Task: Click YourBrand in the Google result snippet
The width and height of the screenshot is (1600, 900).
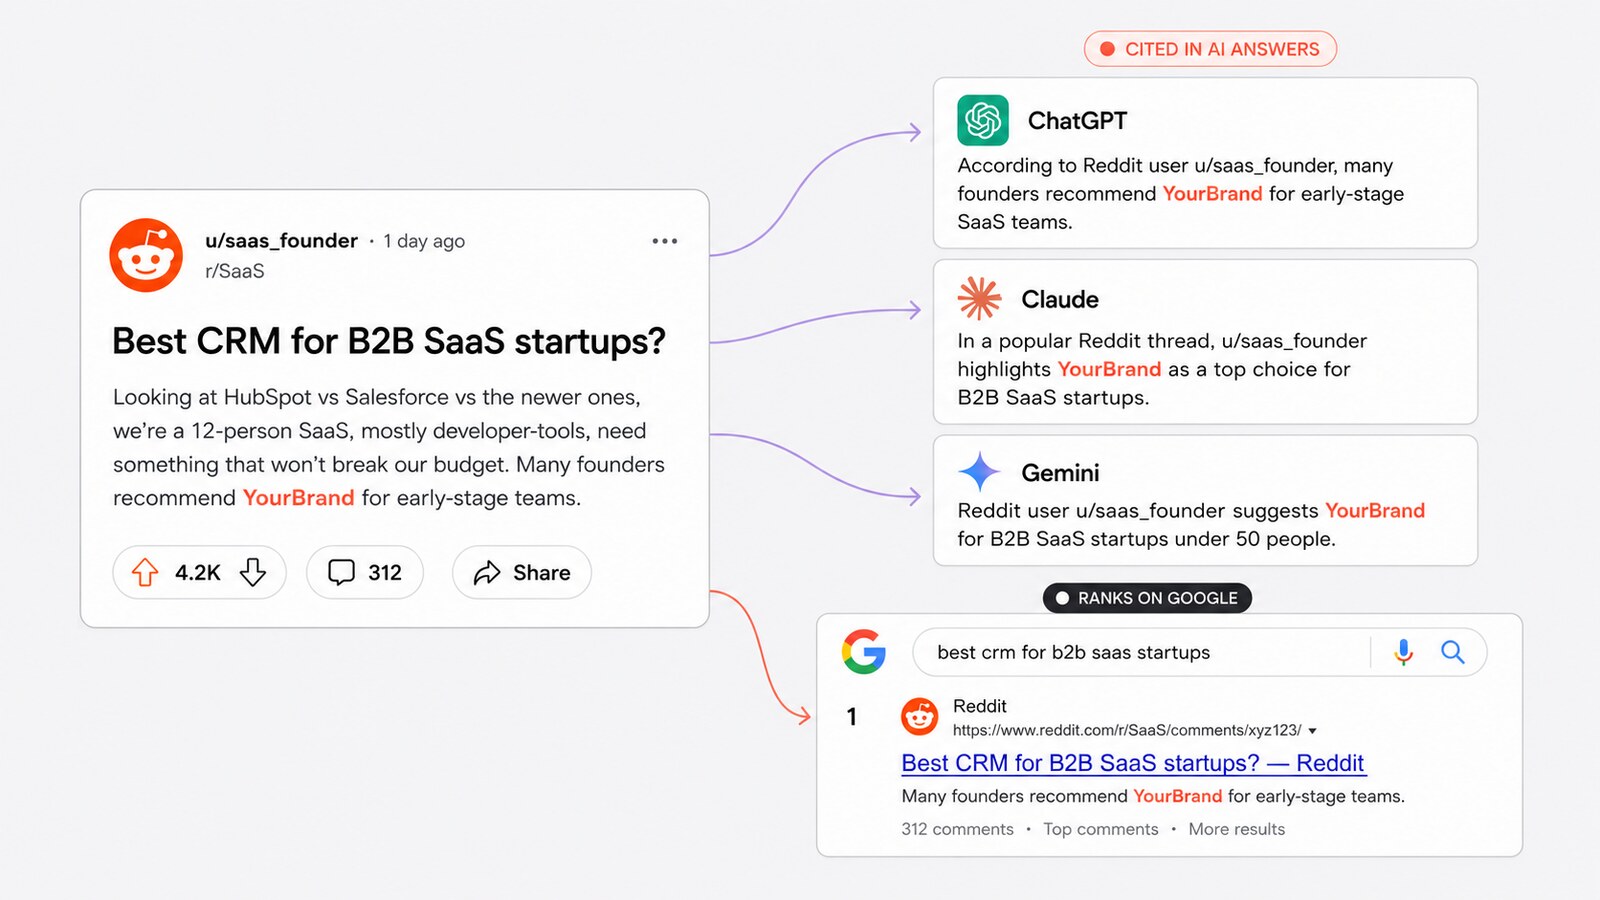Action: pyautogui.click(x=1178, y=796)
